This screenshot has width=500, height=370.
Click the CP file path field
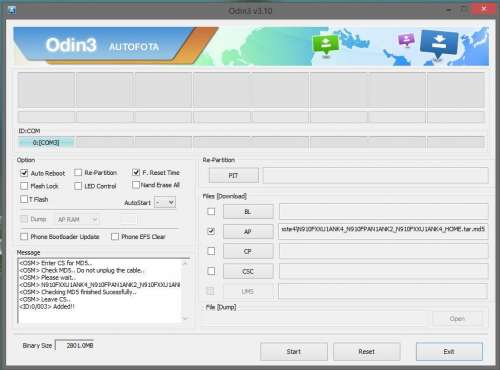coord(383,251)
